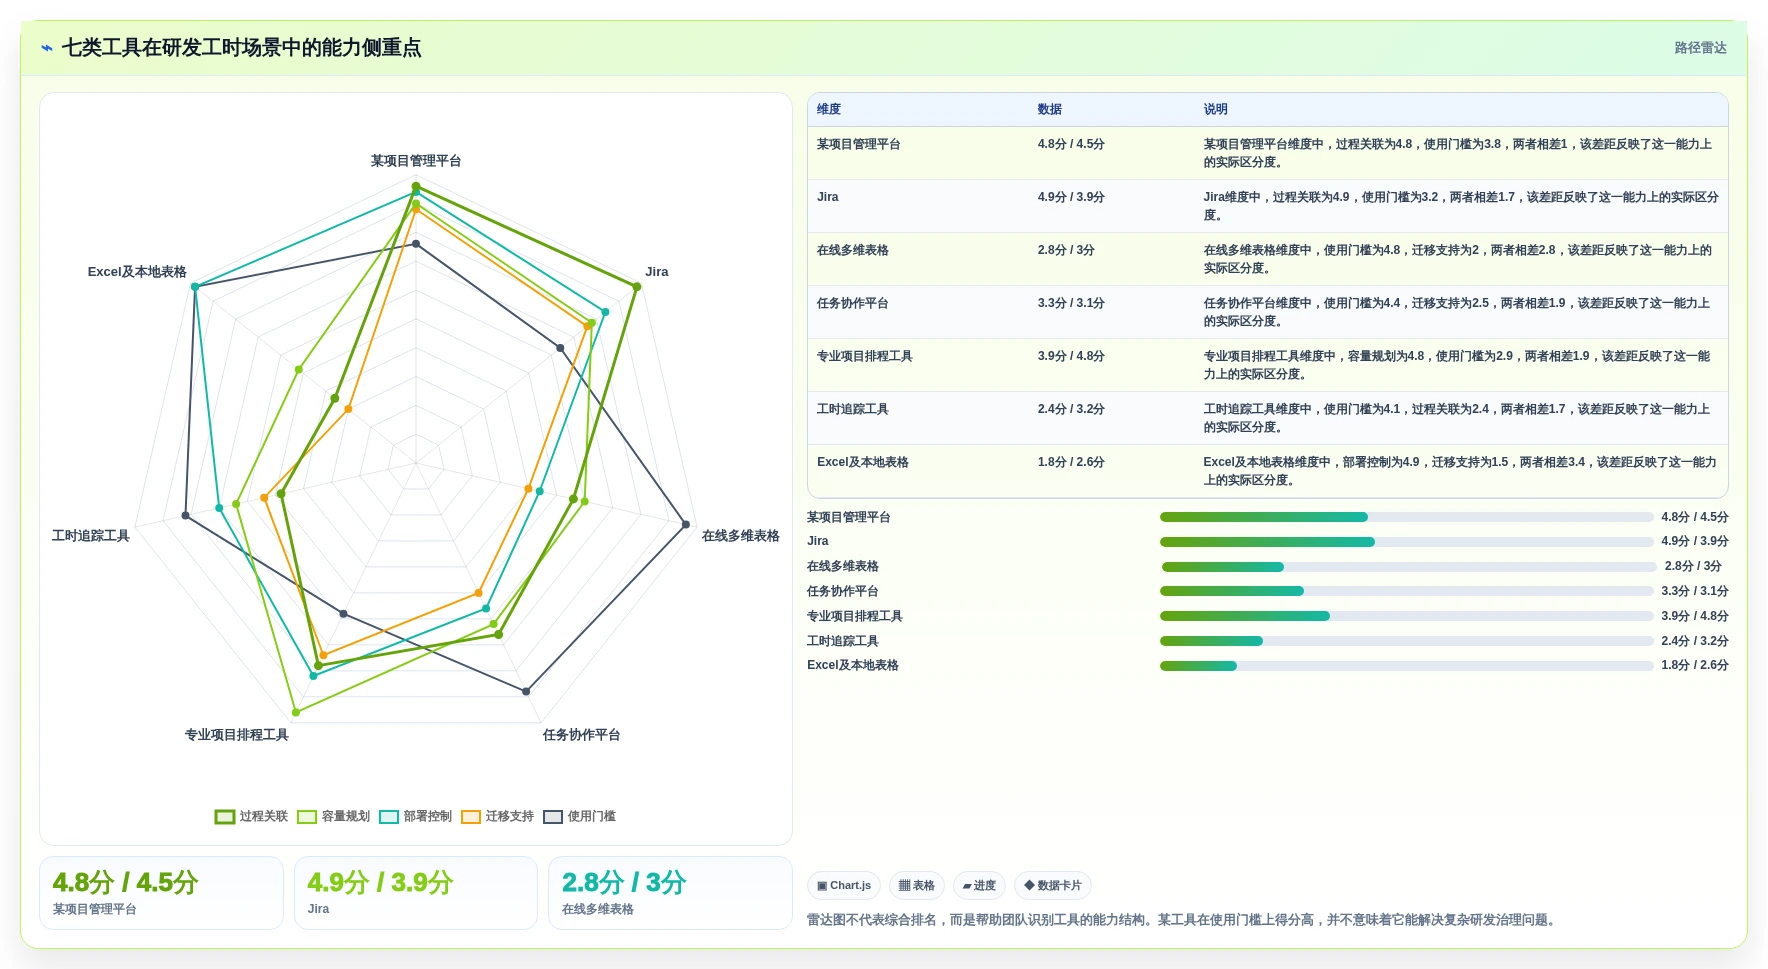Click the 任务协作平台 progress bar
1768x969 pixels.
(x=1406, y=591)
